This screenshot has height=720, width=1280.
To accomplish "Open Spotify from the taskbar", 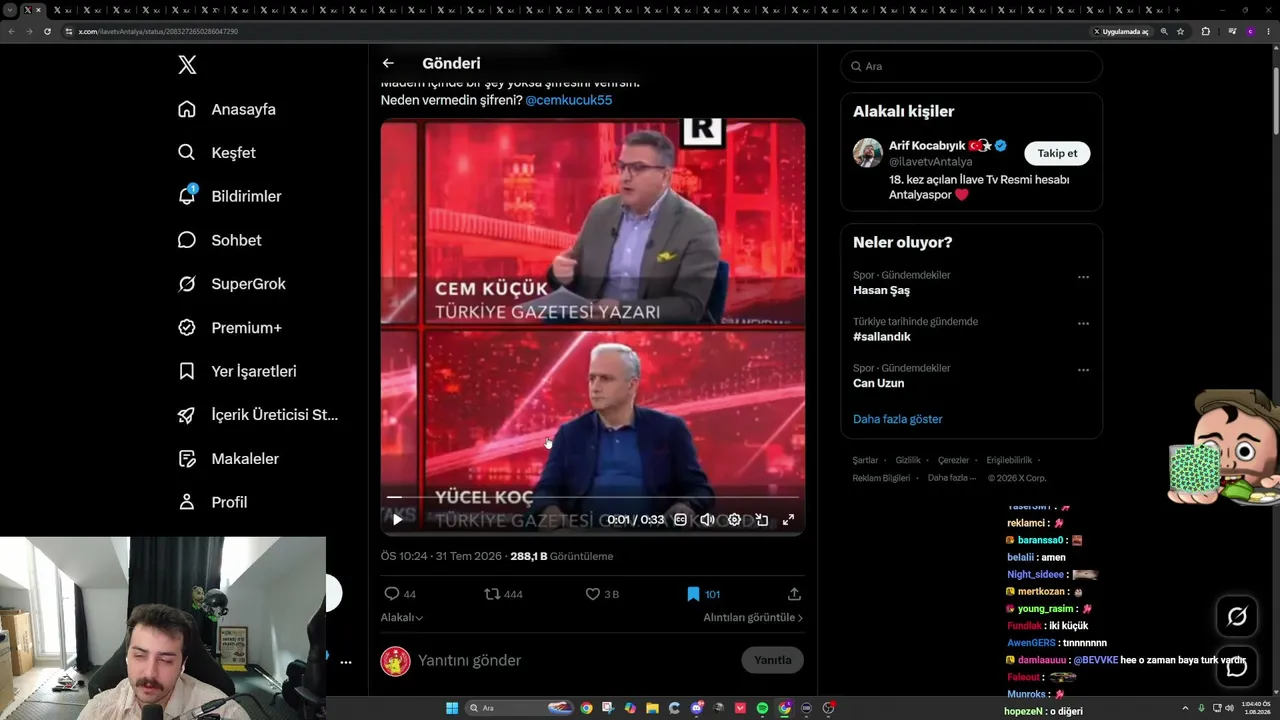I will [x=762, y=708].
